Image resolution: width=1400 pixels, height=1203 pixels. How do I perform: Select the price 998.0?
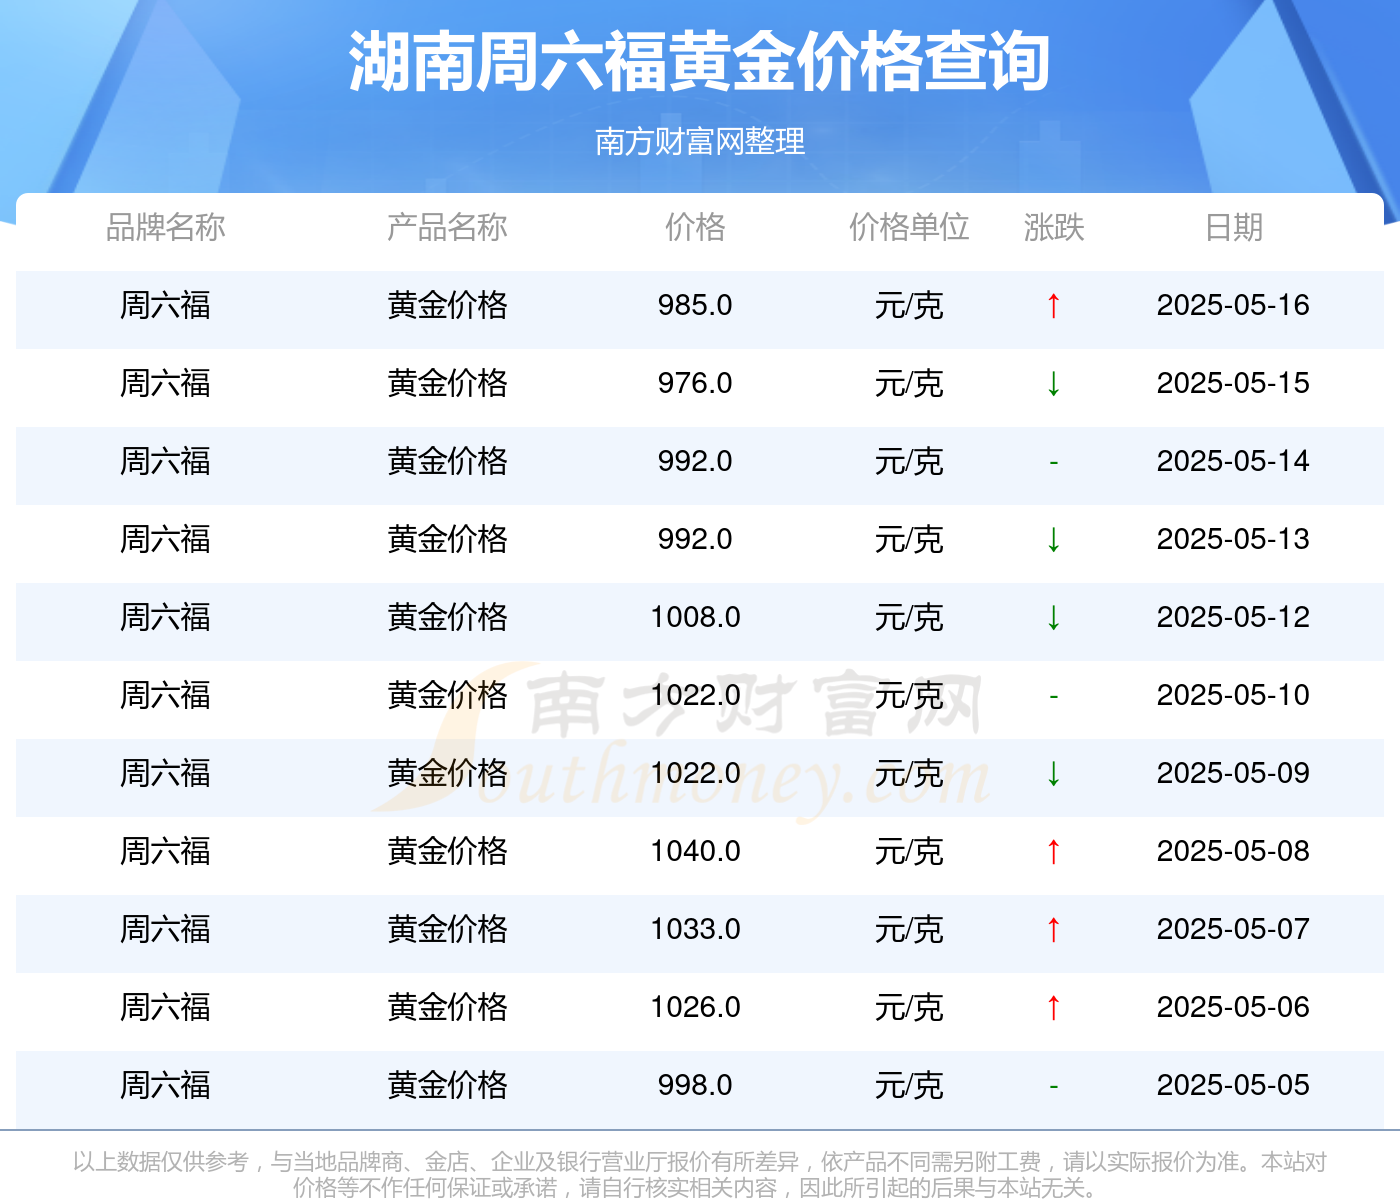coord(695,1085)
